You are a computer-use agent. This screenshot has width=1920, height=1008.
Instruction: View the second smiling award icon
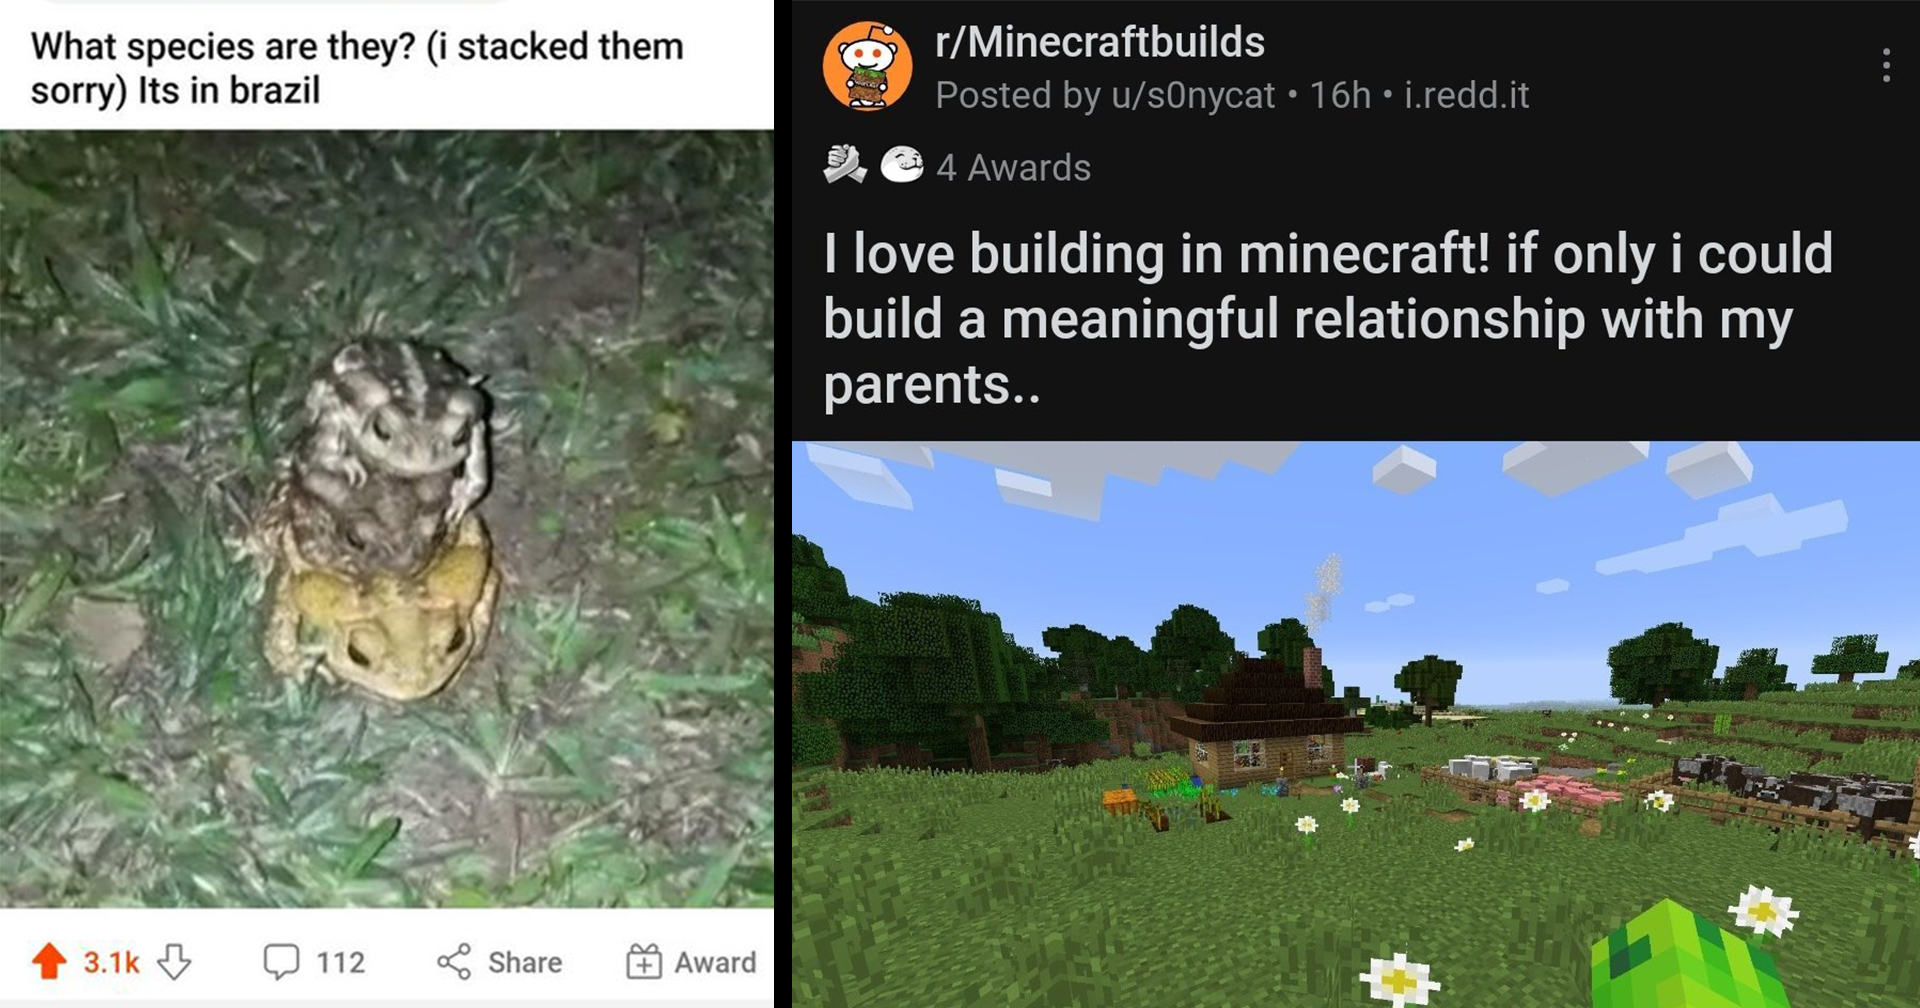pos(902,165)
